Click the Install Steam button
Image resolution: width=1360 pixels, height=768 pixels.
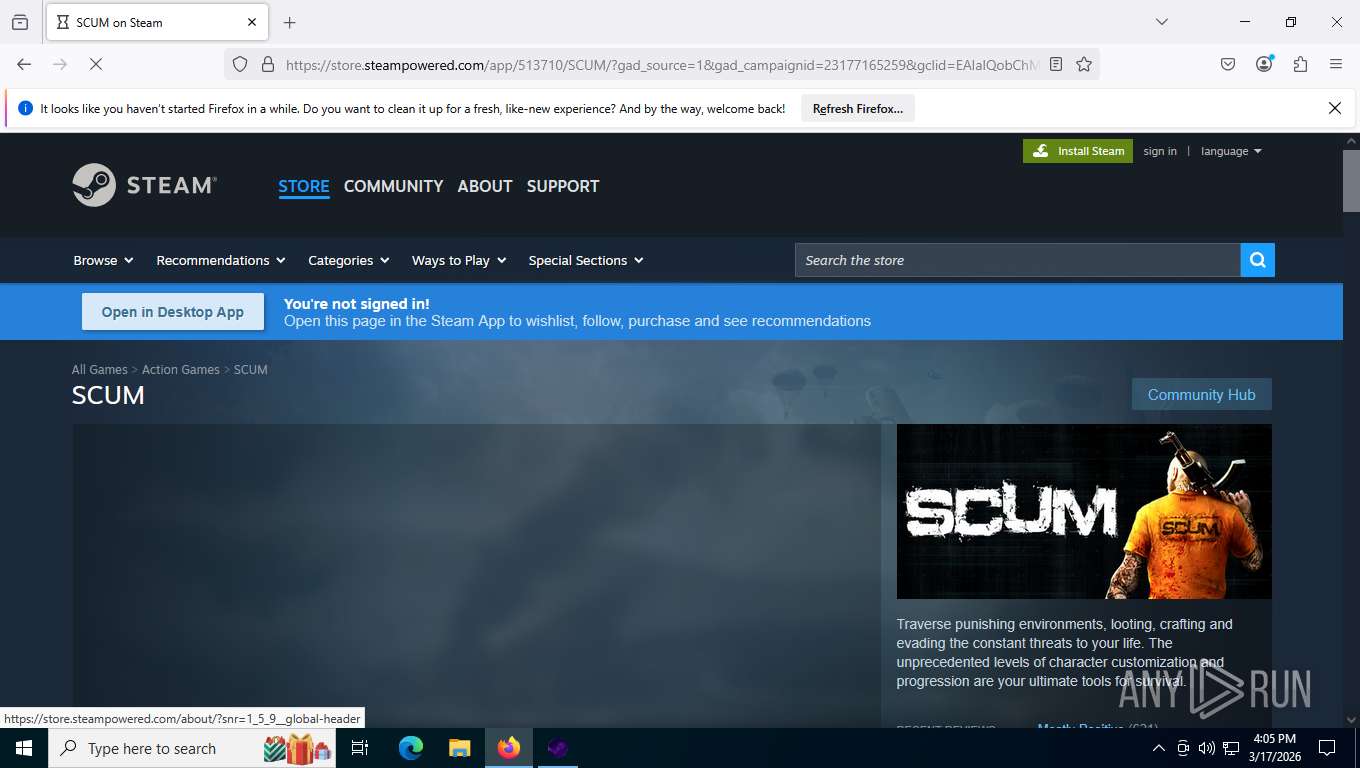click(x=1078, y=151)
